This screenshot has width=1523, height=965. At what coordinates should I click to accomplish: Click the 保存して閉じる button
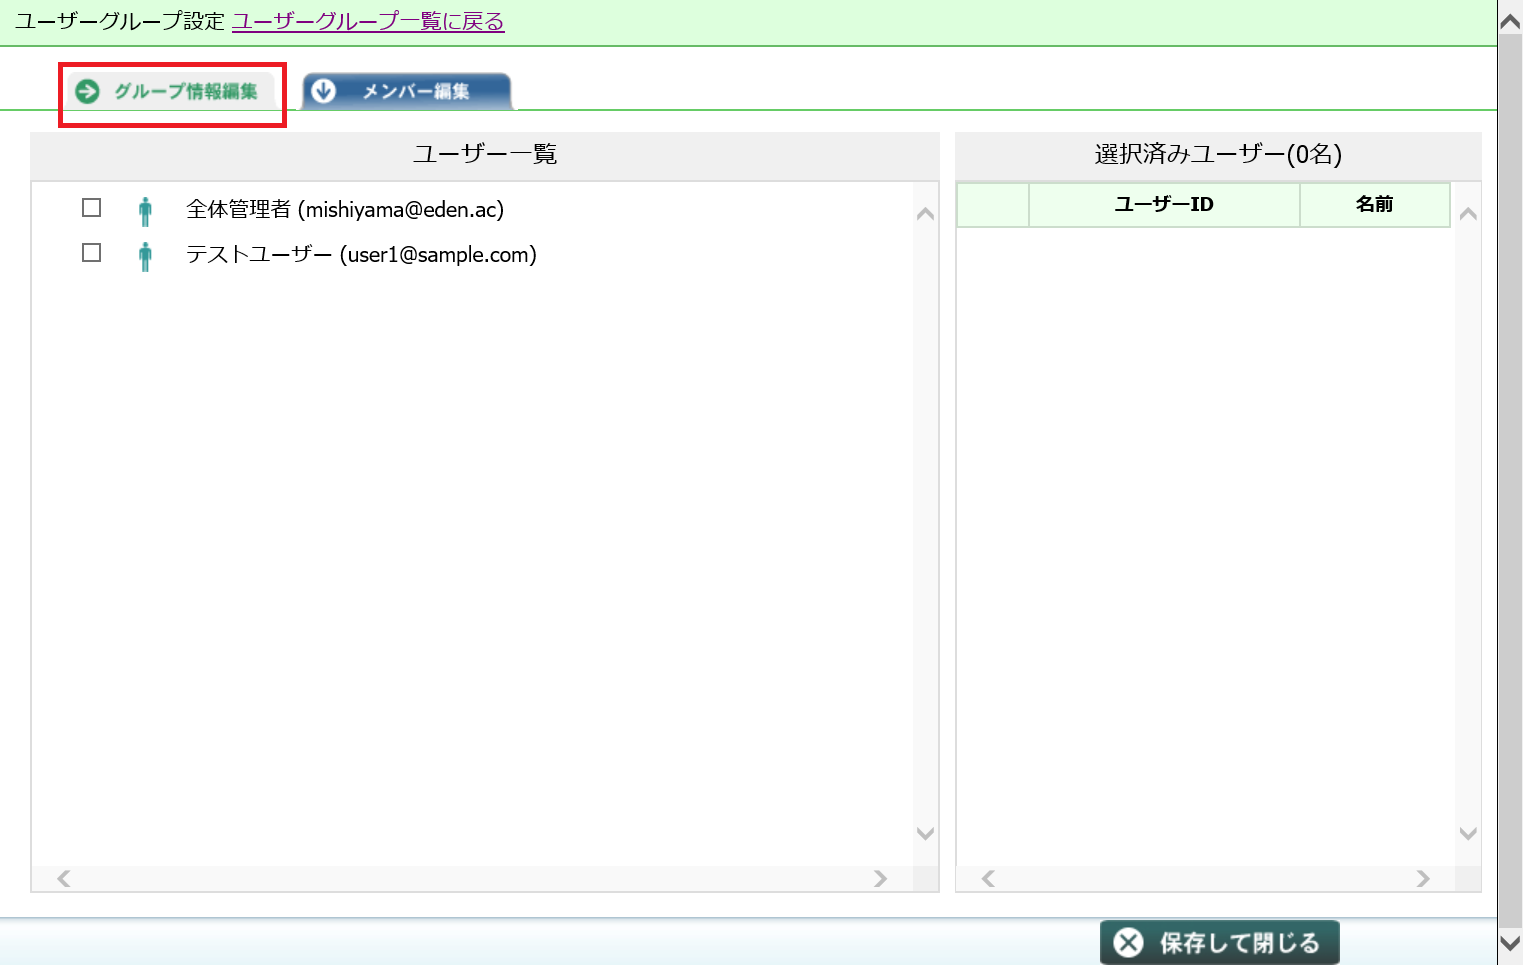click(1220, 942)
